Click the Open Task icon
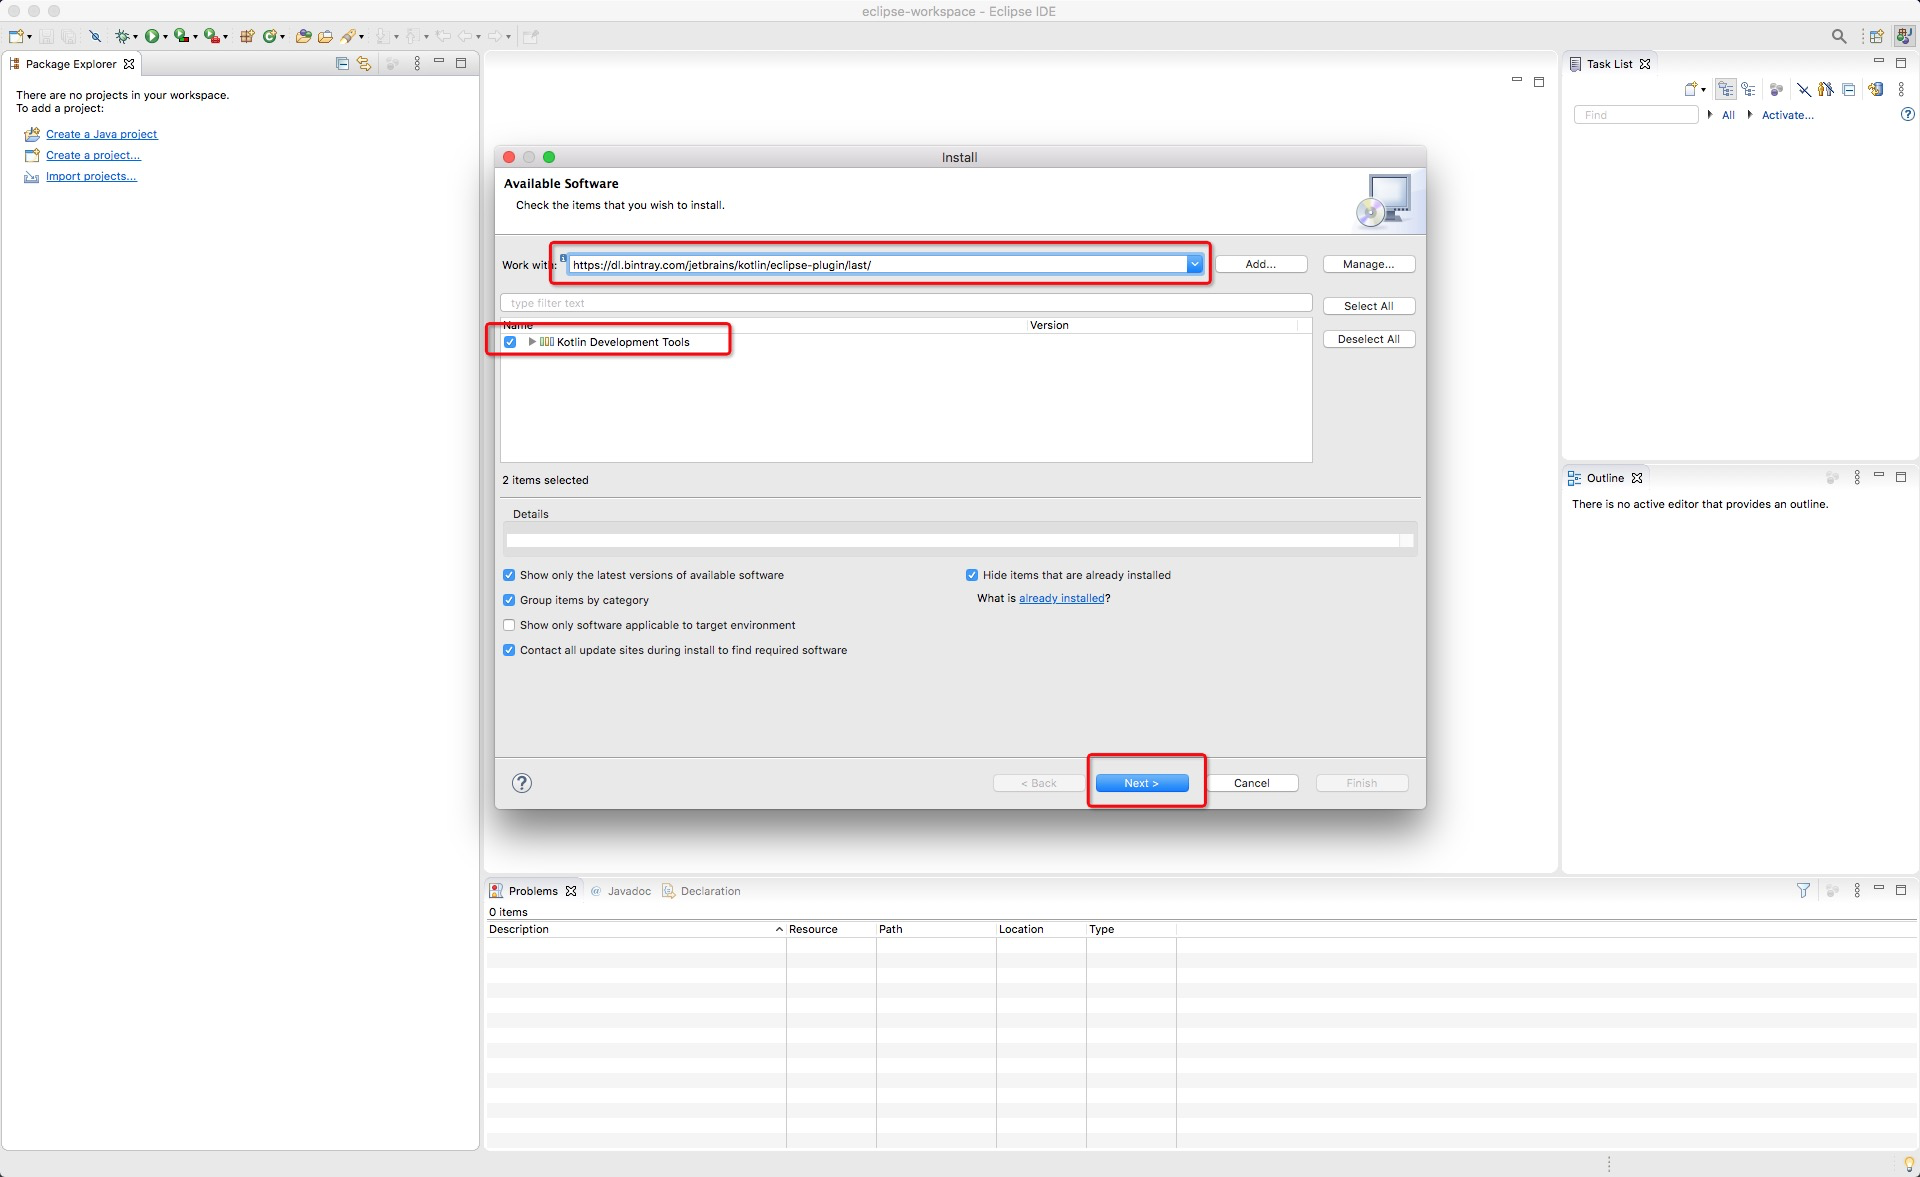 (x=325, y=37)
